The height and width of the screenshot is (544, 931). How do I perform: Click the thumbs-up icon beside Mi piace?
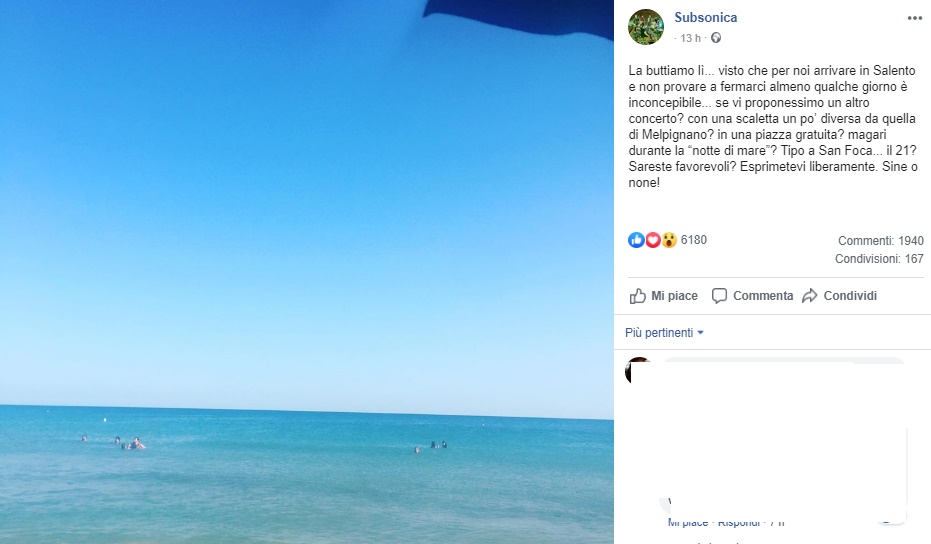point(638,296)
